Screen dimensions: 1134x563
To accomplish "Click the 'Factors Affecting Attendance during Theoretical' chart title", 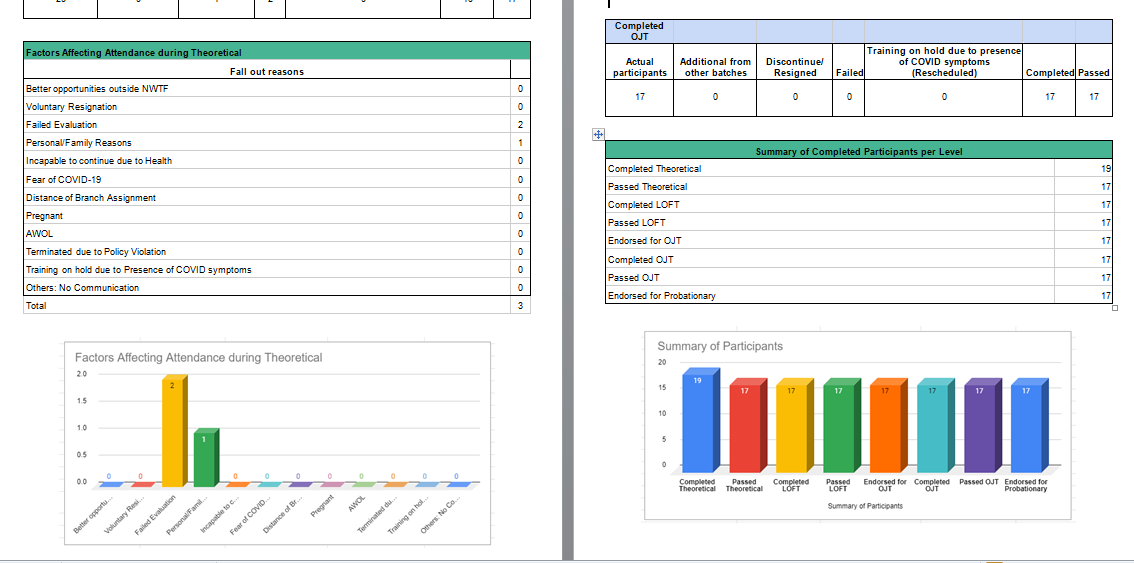I will (x=199, y=357).
